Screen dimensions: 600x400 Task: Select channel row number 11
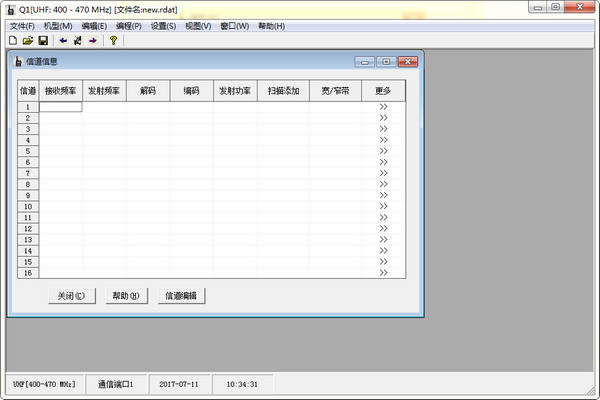28,218
